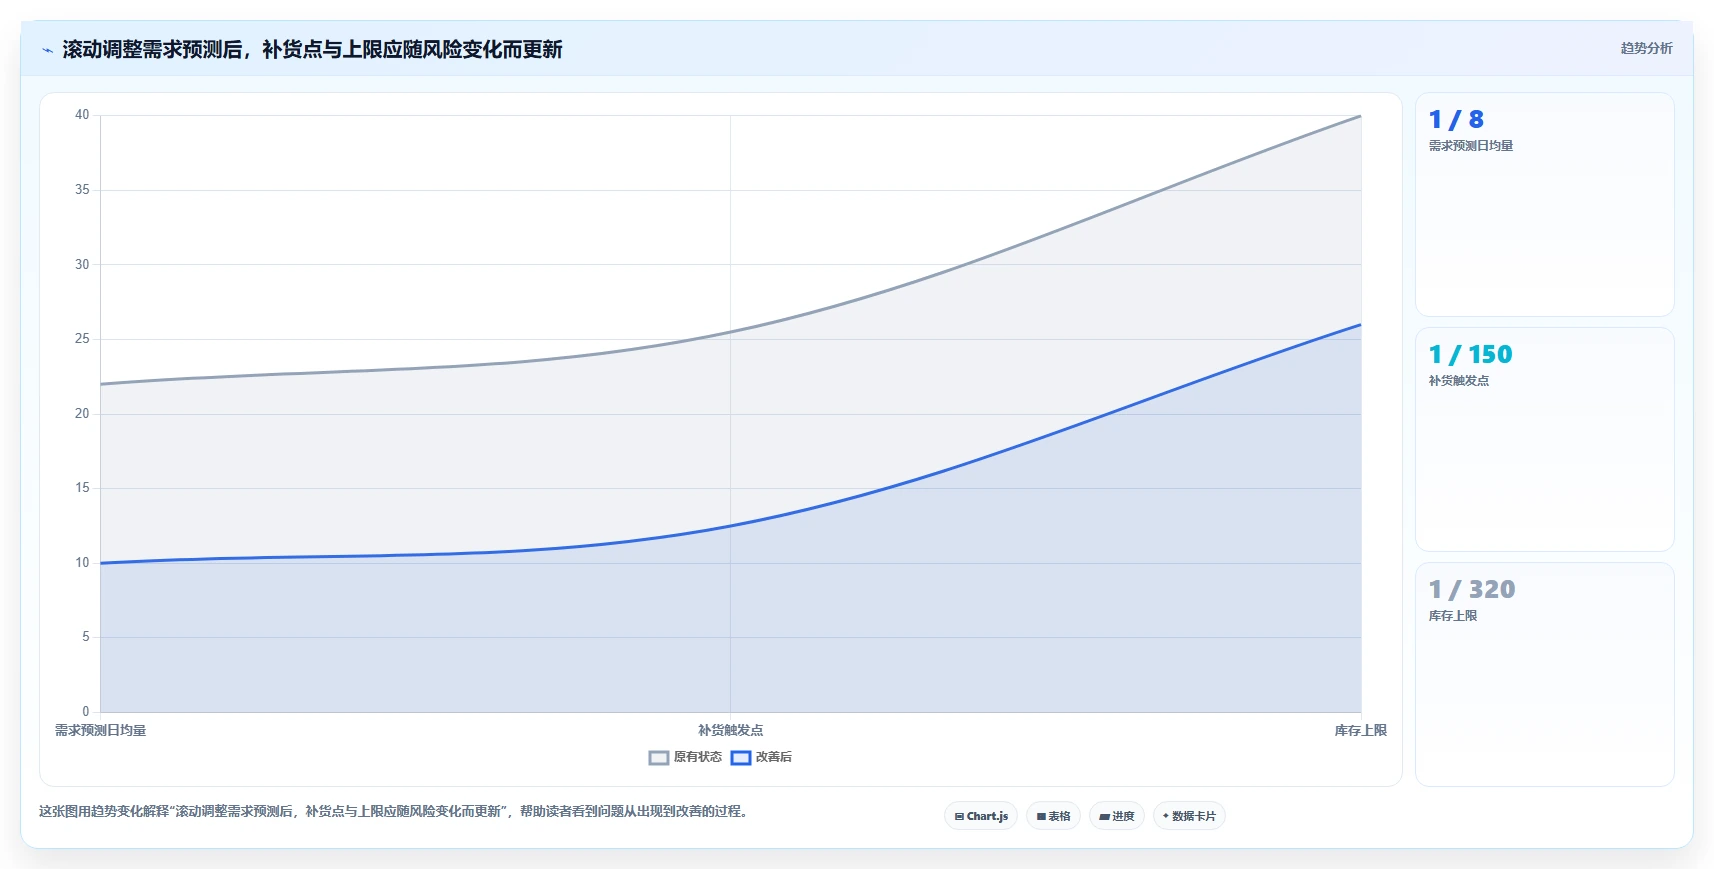1714x869 pixels.
Task: Click the x-axis label 库存上限
Action: [1360, 731]
